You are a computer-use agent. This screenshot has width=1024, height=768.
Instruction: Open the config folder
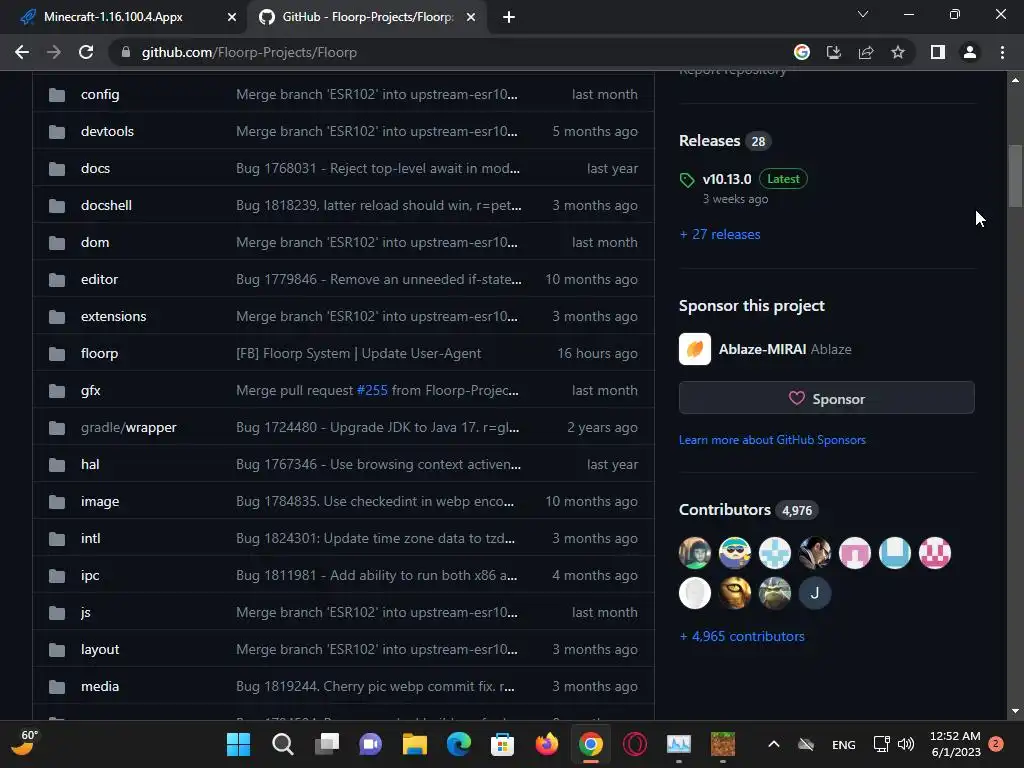point(100,94)
